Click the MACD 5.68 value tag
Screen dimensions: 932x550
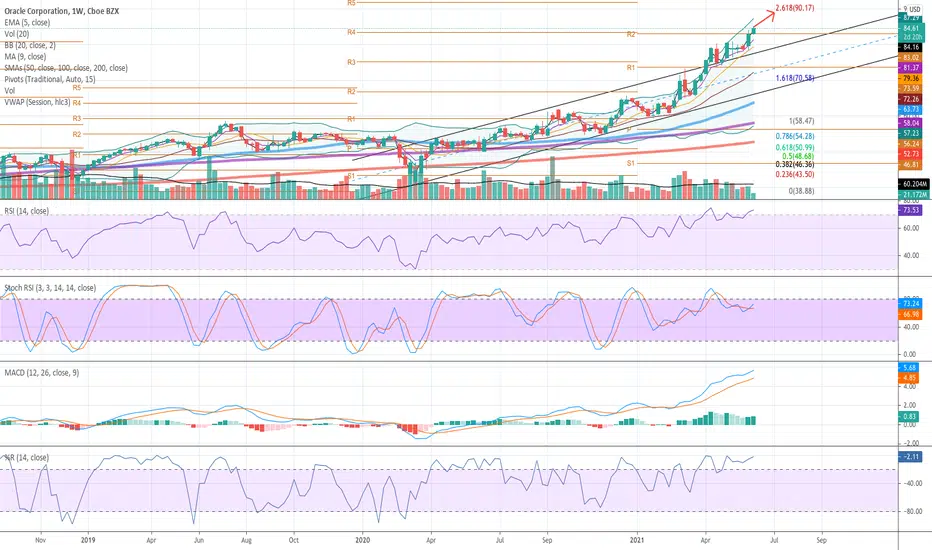[x=909, y=367]
